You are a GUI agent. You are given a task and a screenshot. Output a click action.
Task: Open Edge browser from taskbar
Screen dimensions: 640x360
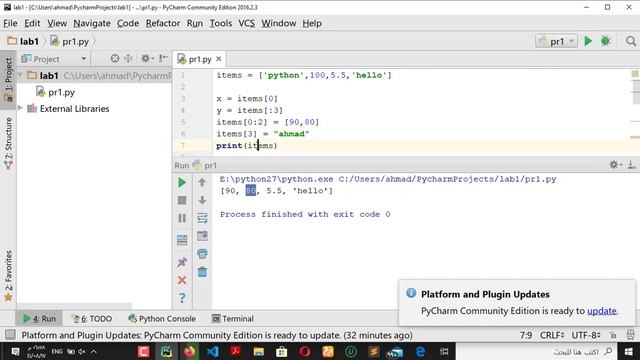point(420,351)
